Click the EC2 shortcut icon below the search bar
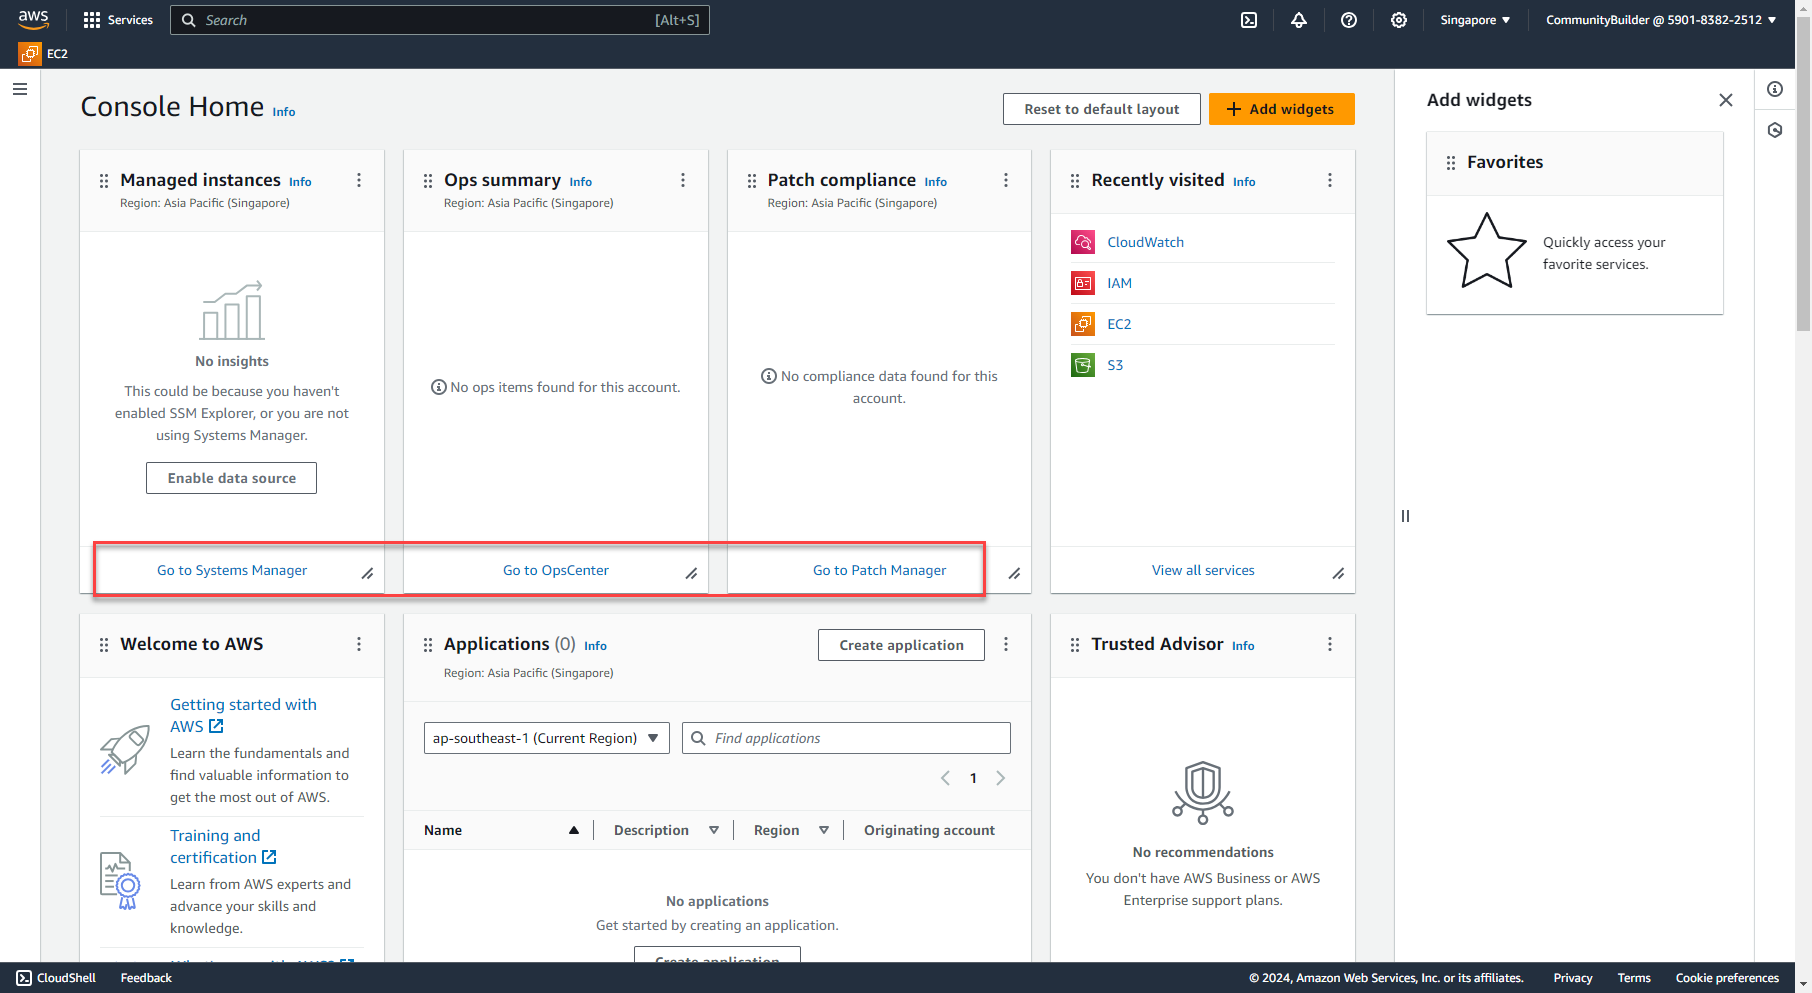Viewport: 1812px width, 993px height. click(28, 53)
